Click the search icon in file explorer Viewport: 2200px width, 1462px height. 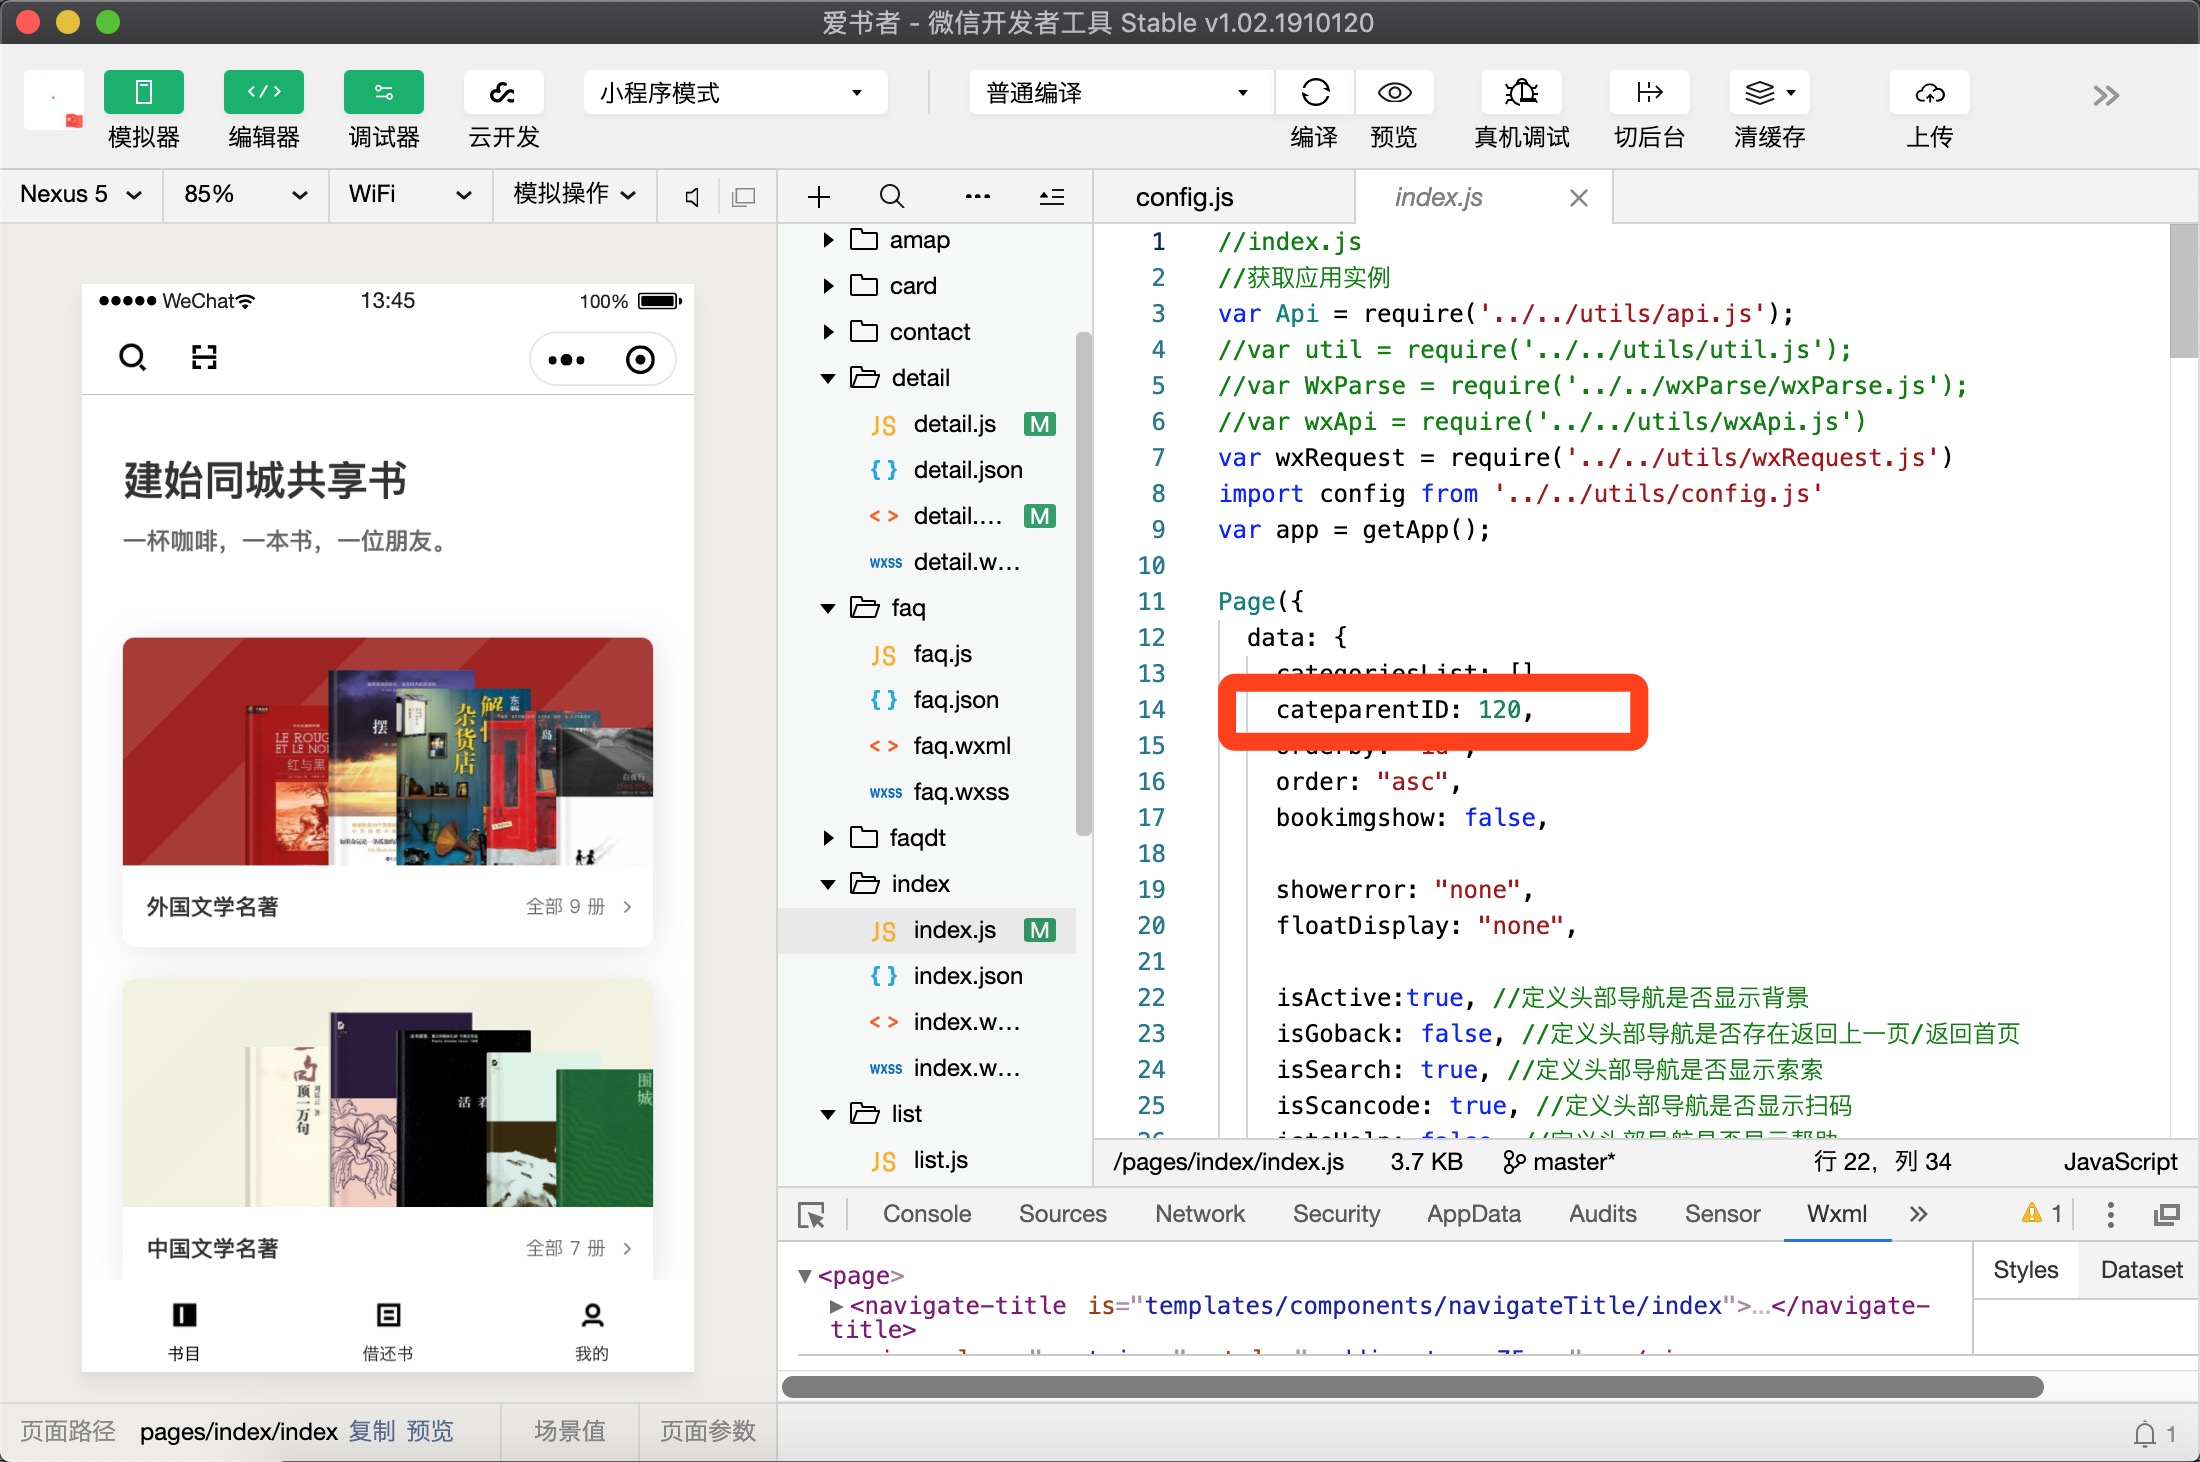(891, 197)
